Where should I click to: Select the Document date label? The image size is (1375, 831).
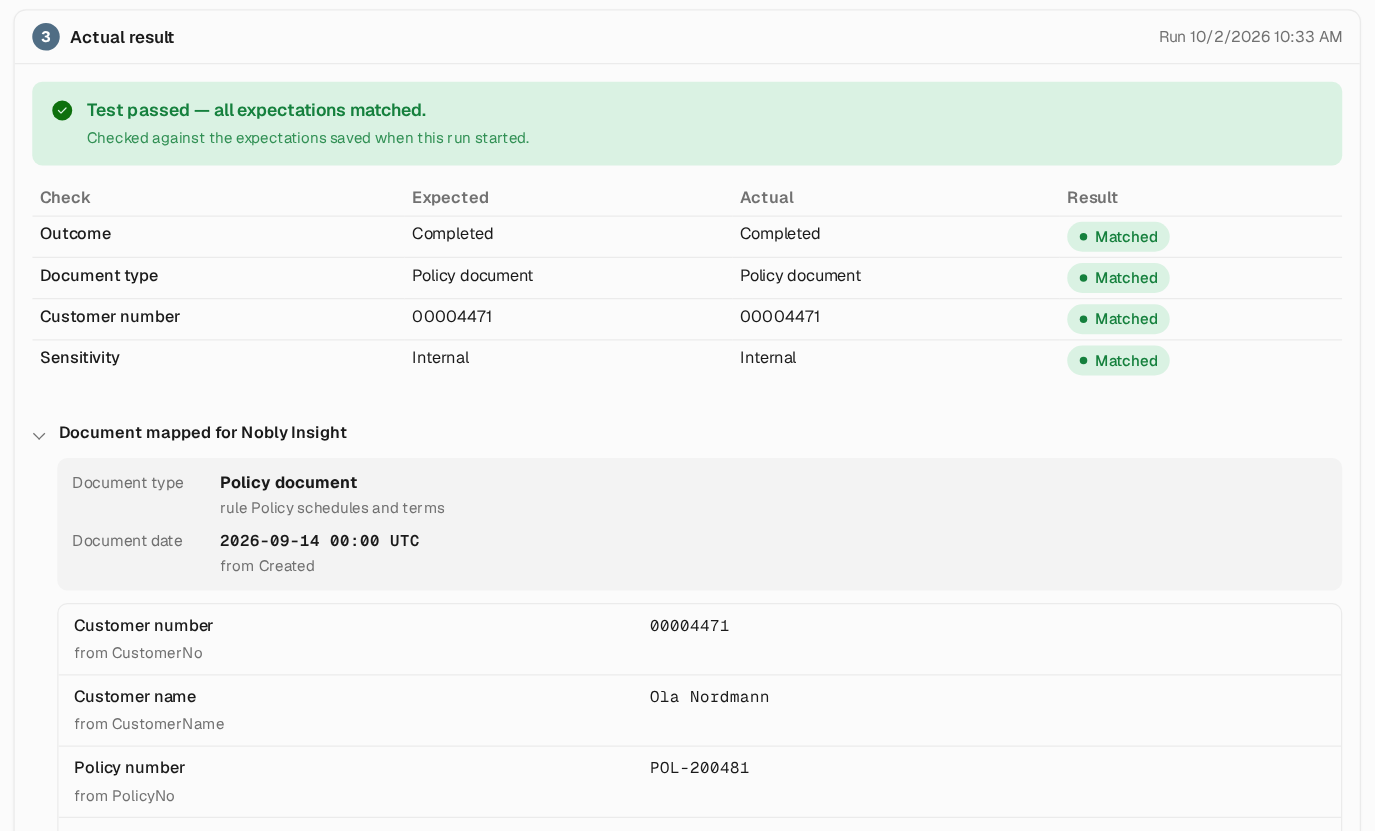tap(127, 541)
